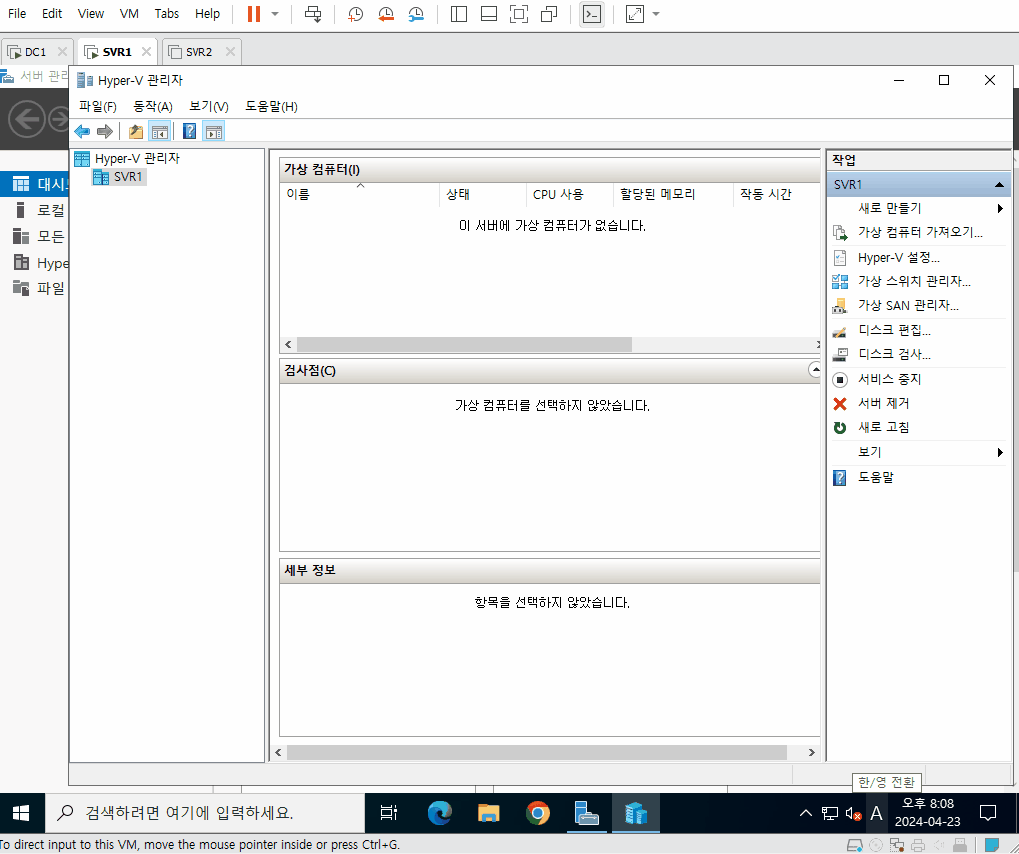Open 보기(V) menu
The width and height of the screenshot is (1019, 854).
coord(209,107)
